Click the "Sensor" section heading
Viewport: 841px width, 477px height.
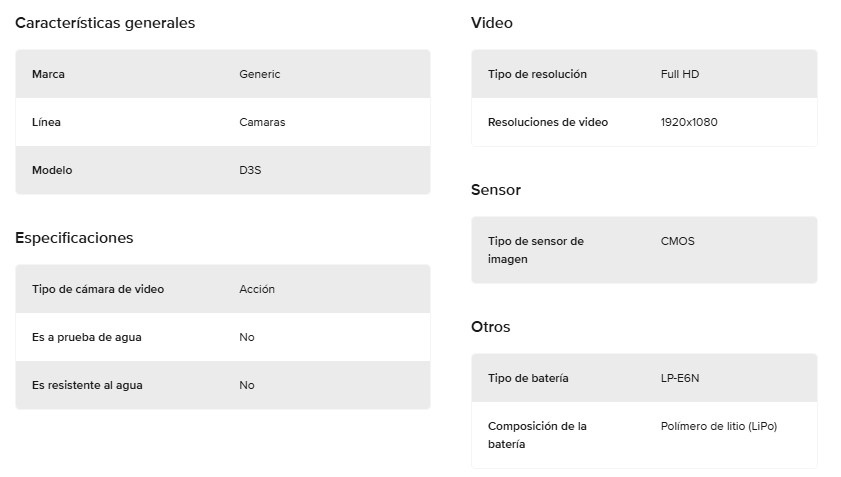tap(496, 190)
